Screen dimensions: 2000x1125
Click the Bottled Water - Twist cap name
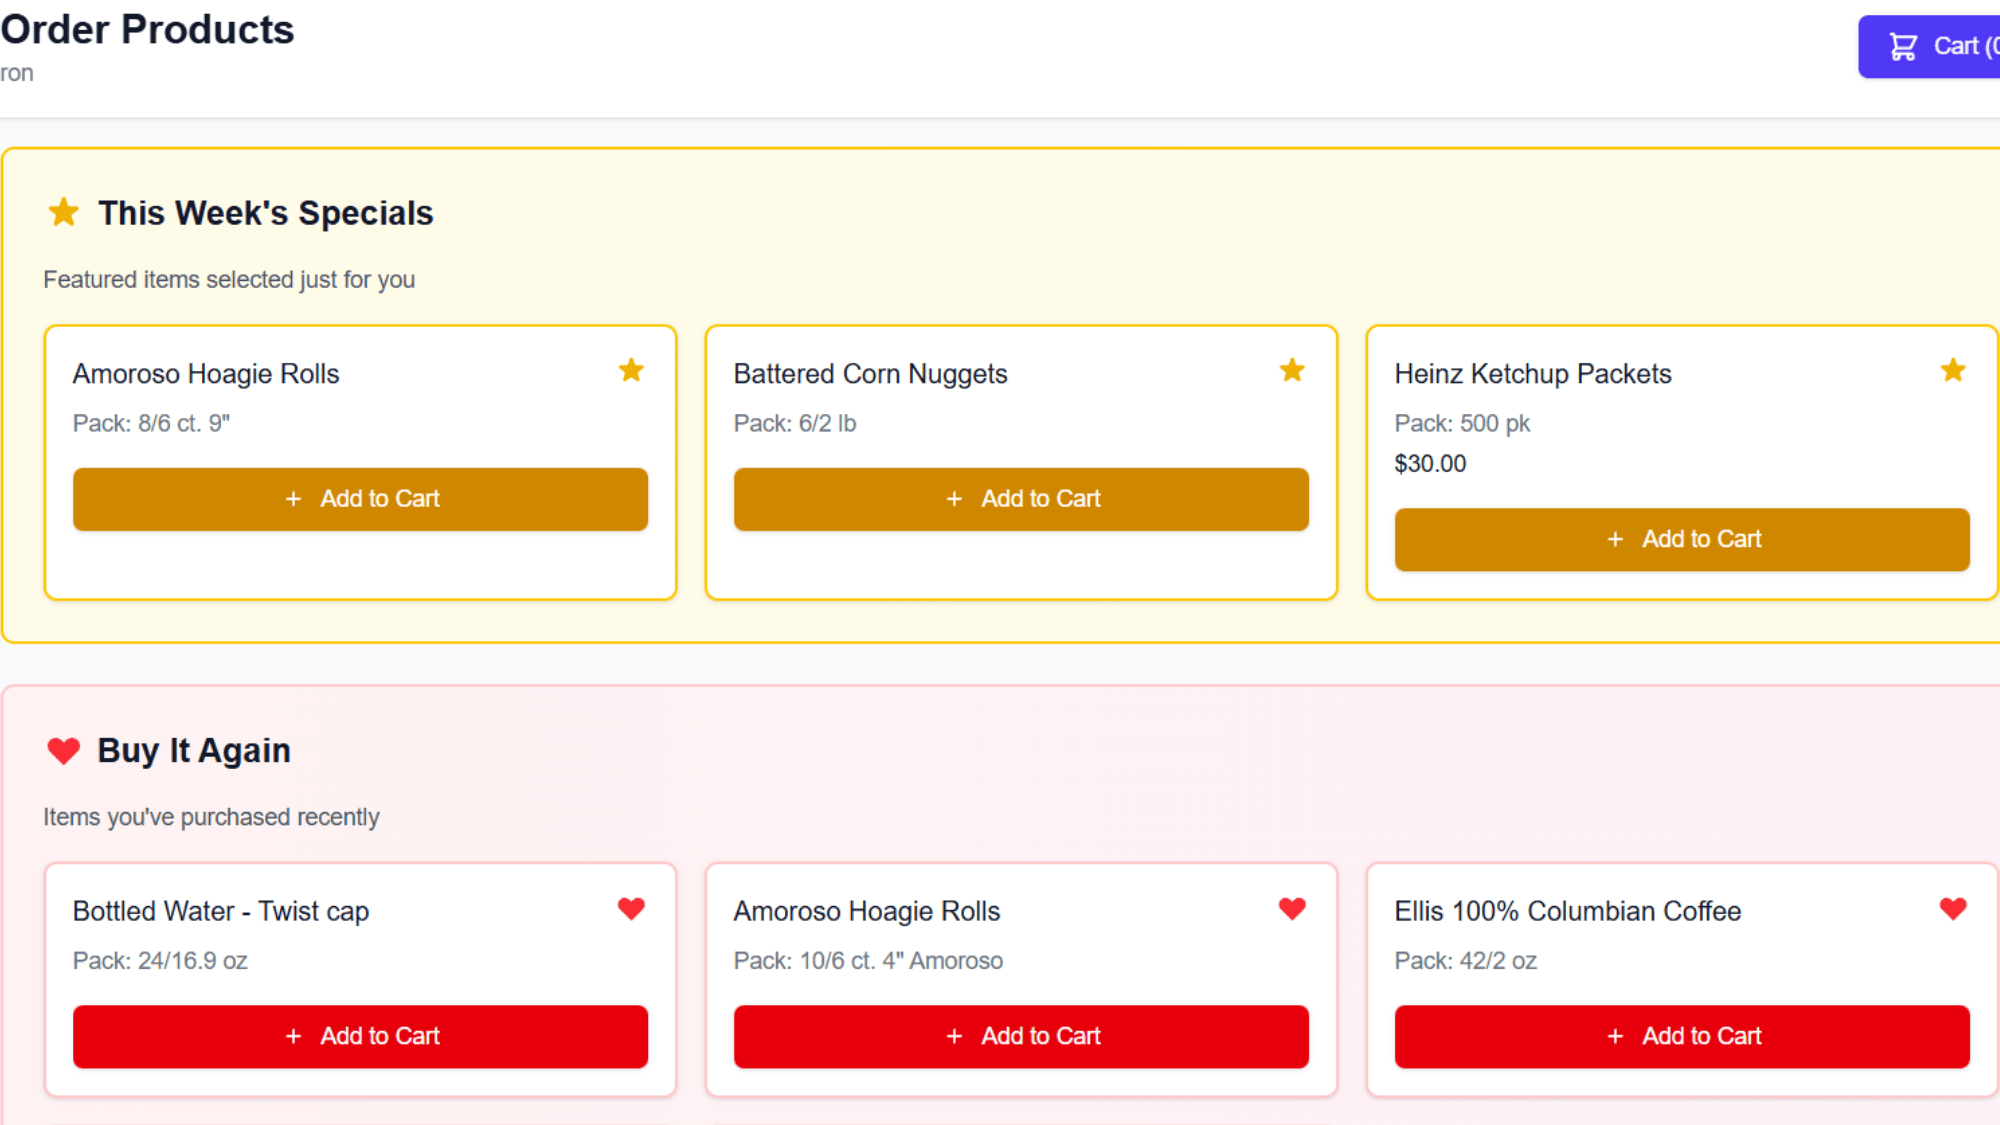click(x=221, y=911)
